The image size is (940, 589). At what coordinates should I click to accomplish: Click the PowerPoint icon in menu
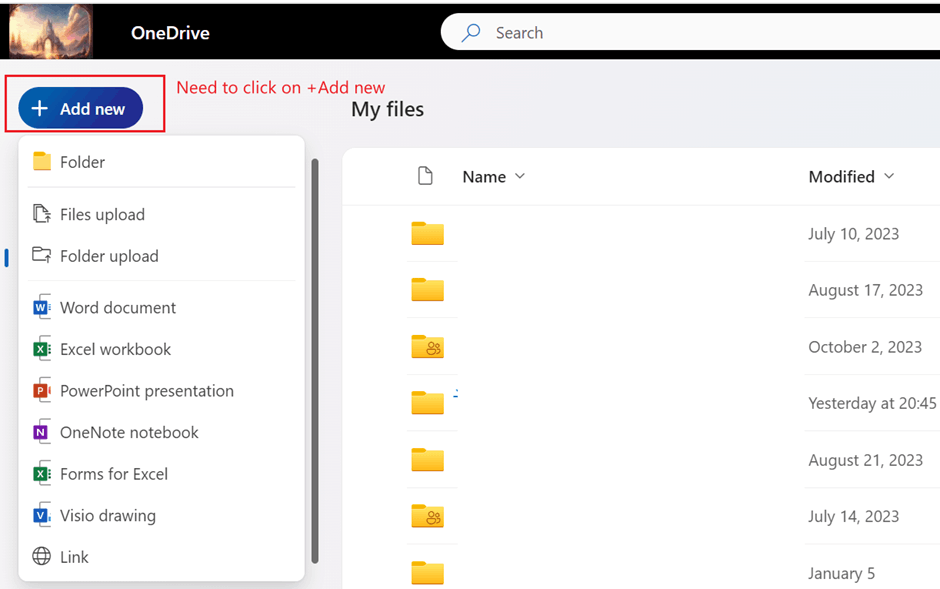tap(42, 391)
